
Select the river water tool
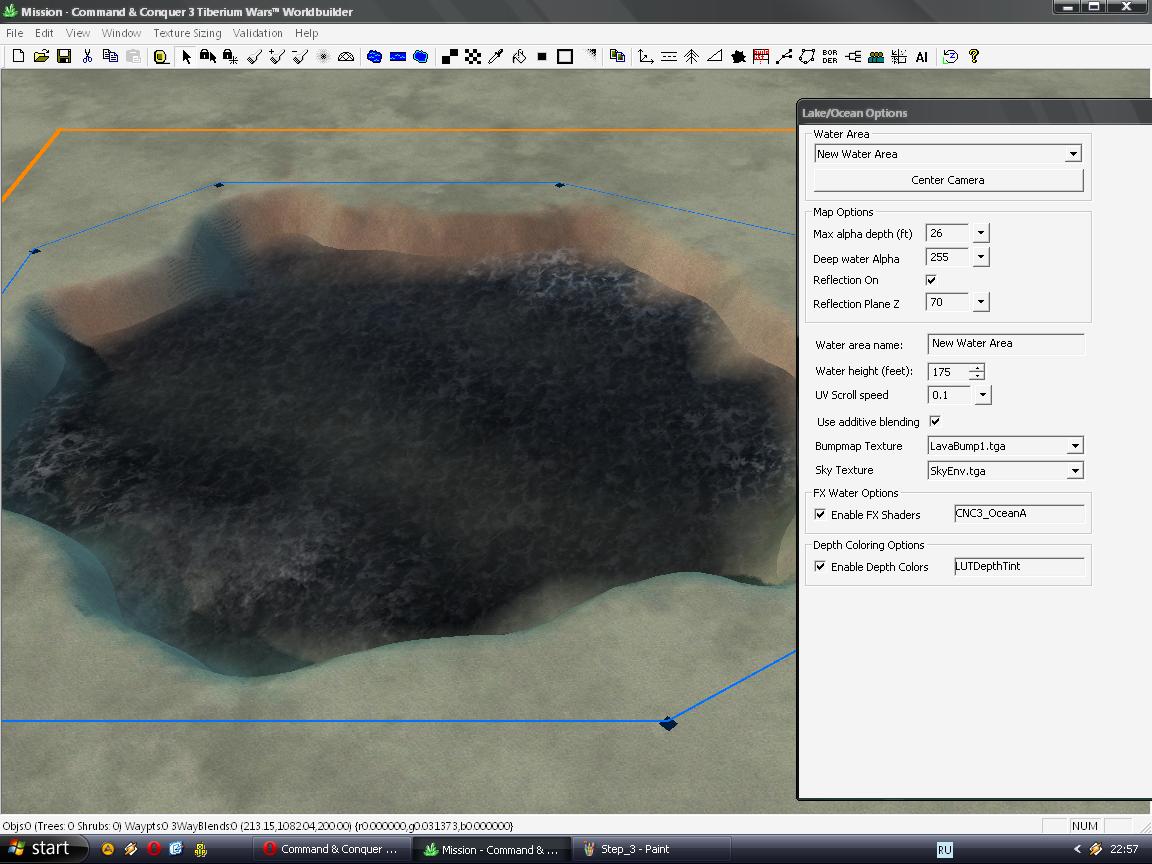(397, 57)
